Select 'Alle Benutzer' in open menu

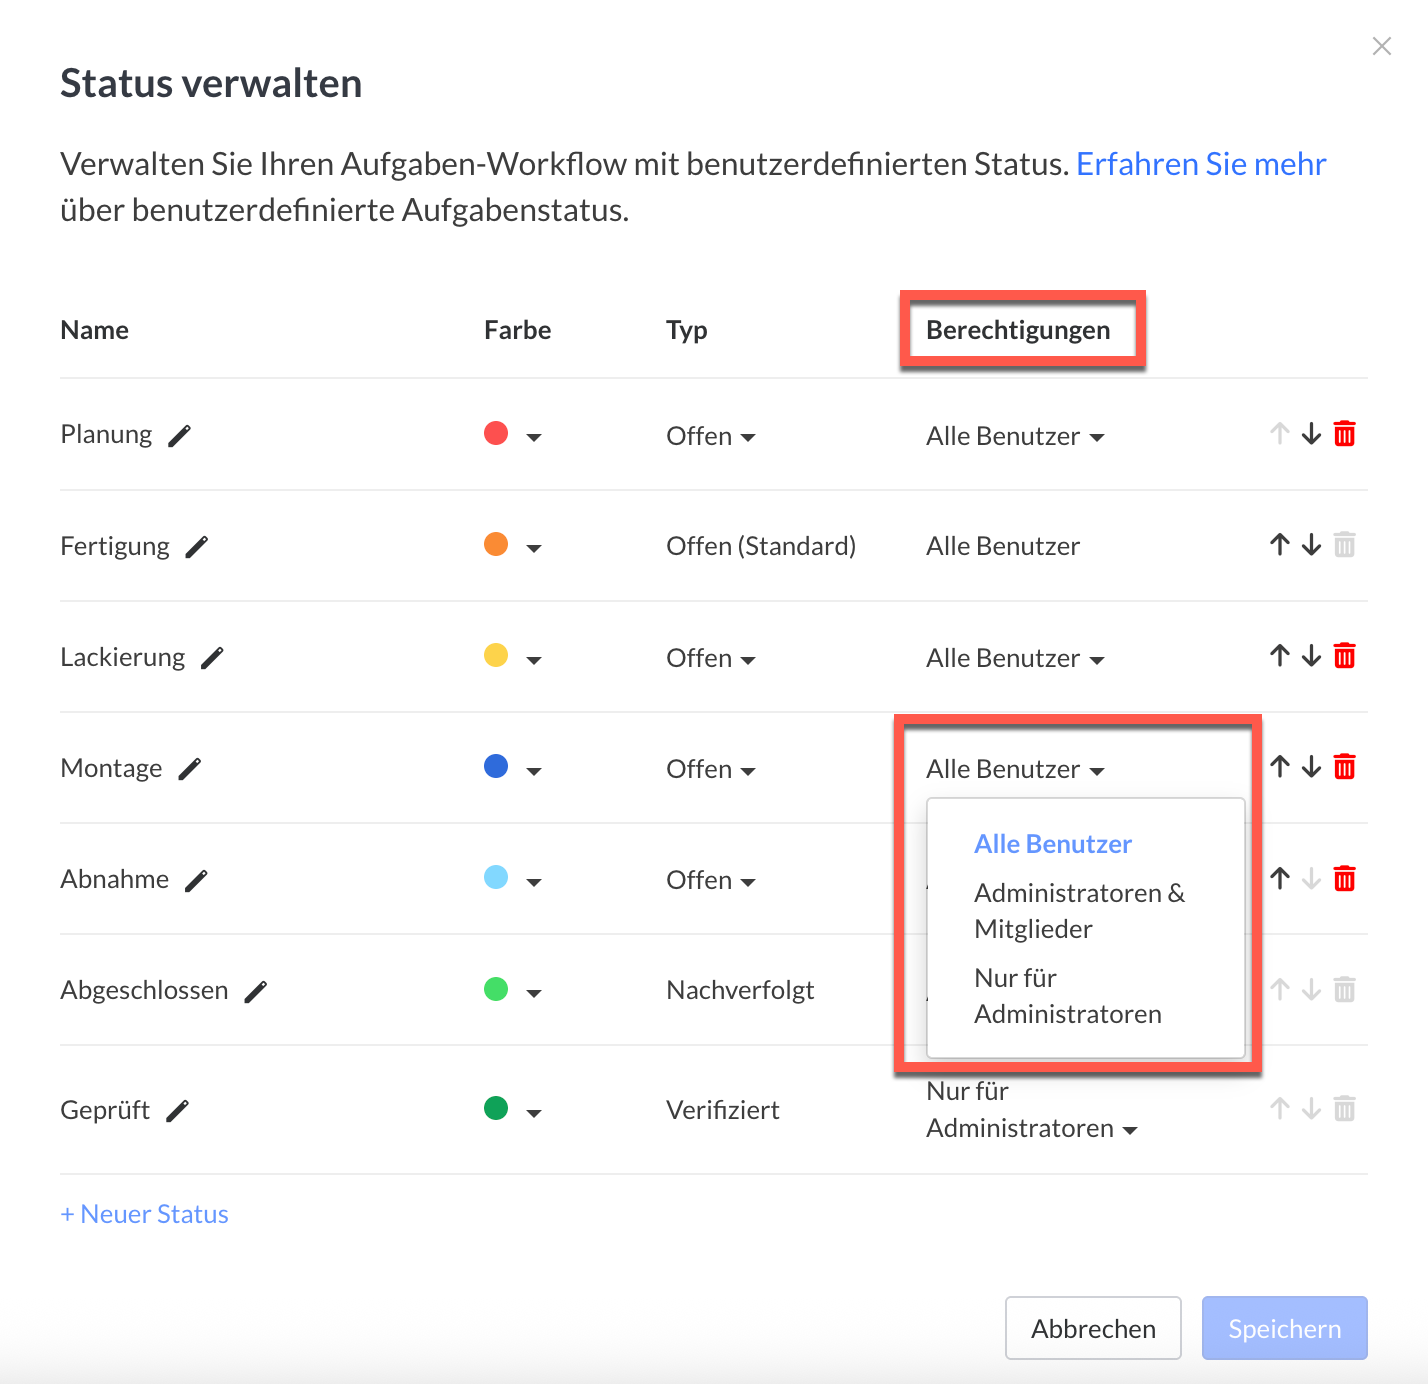pyautogui.click(x=1053, y=844)
